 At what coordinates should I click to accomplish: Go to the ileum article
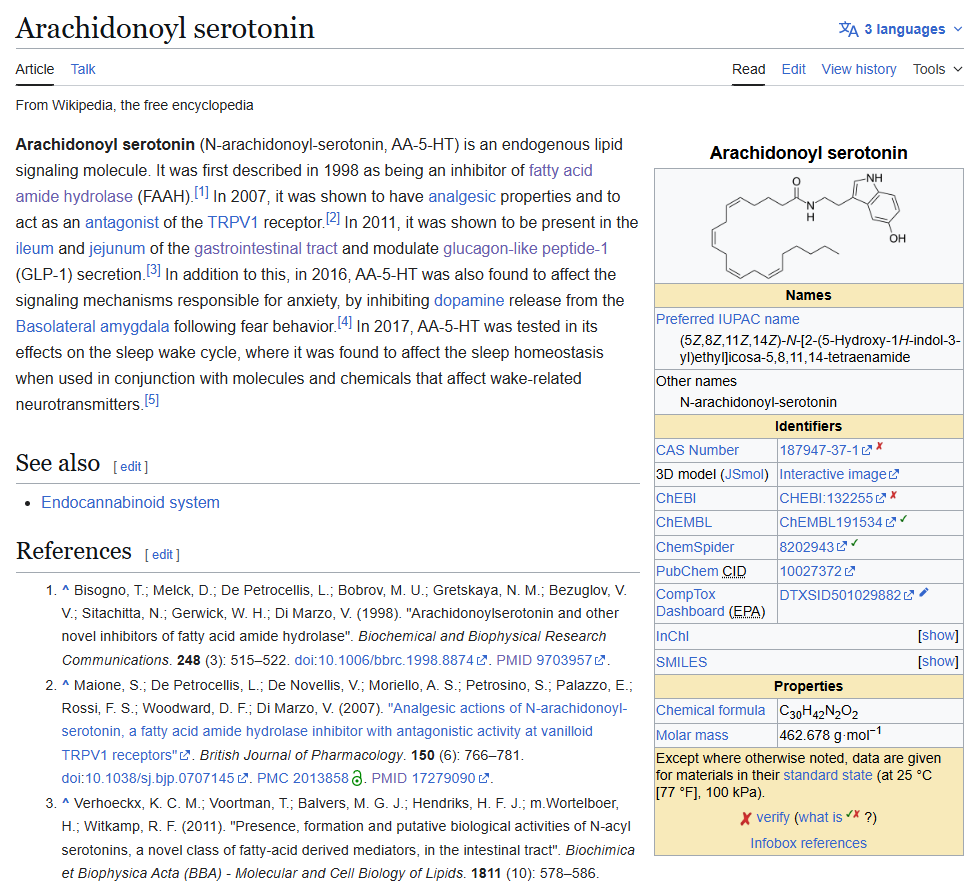34,249
